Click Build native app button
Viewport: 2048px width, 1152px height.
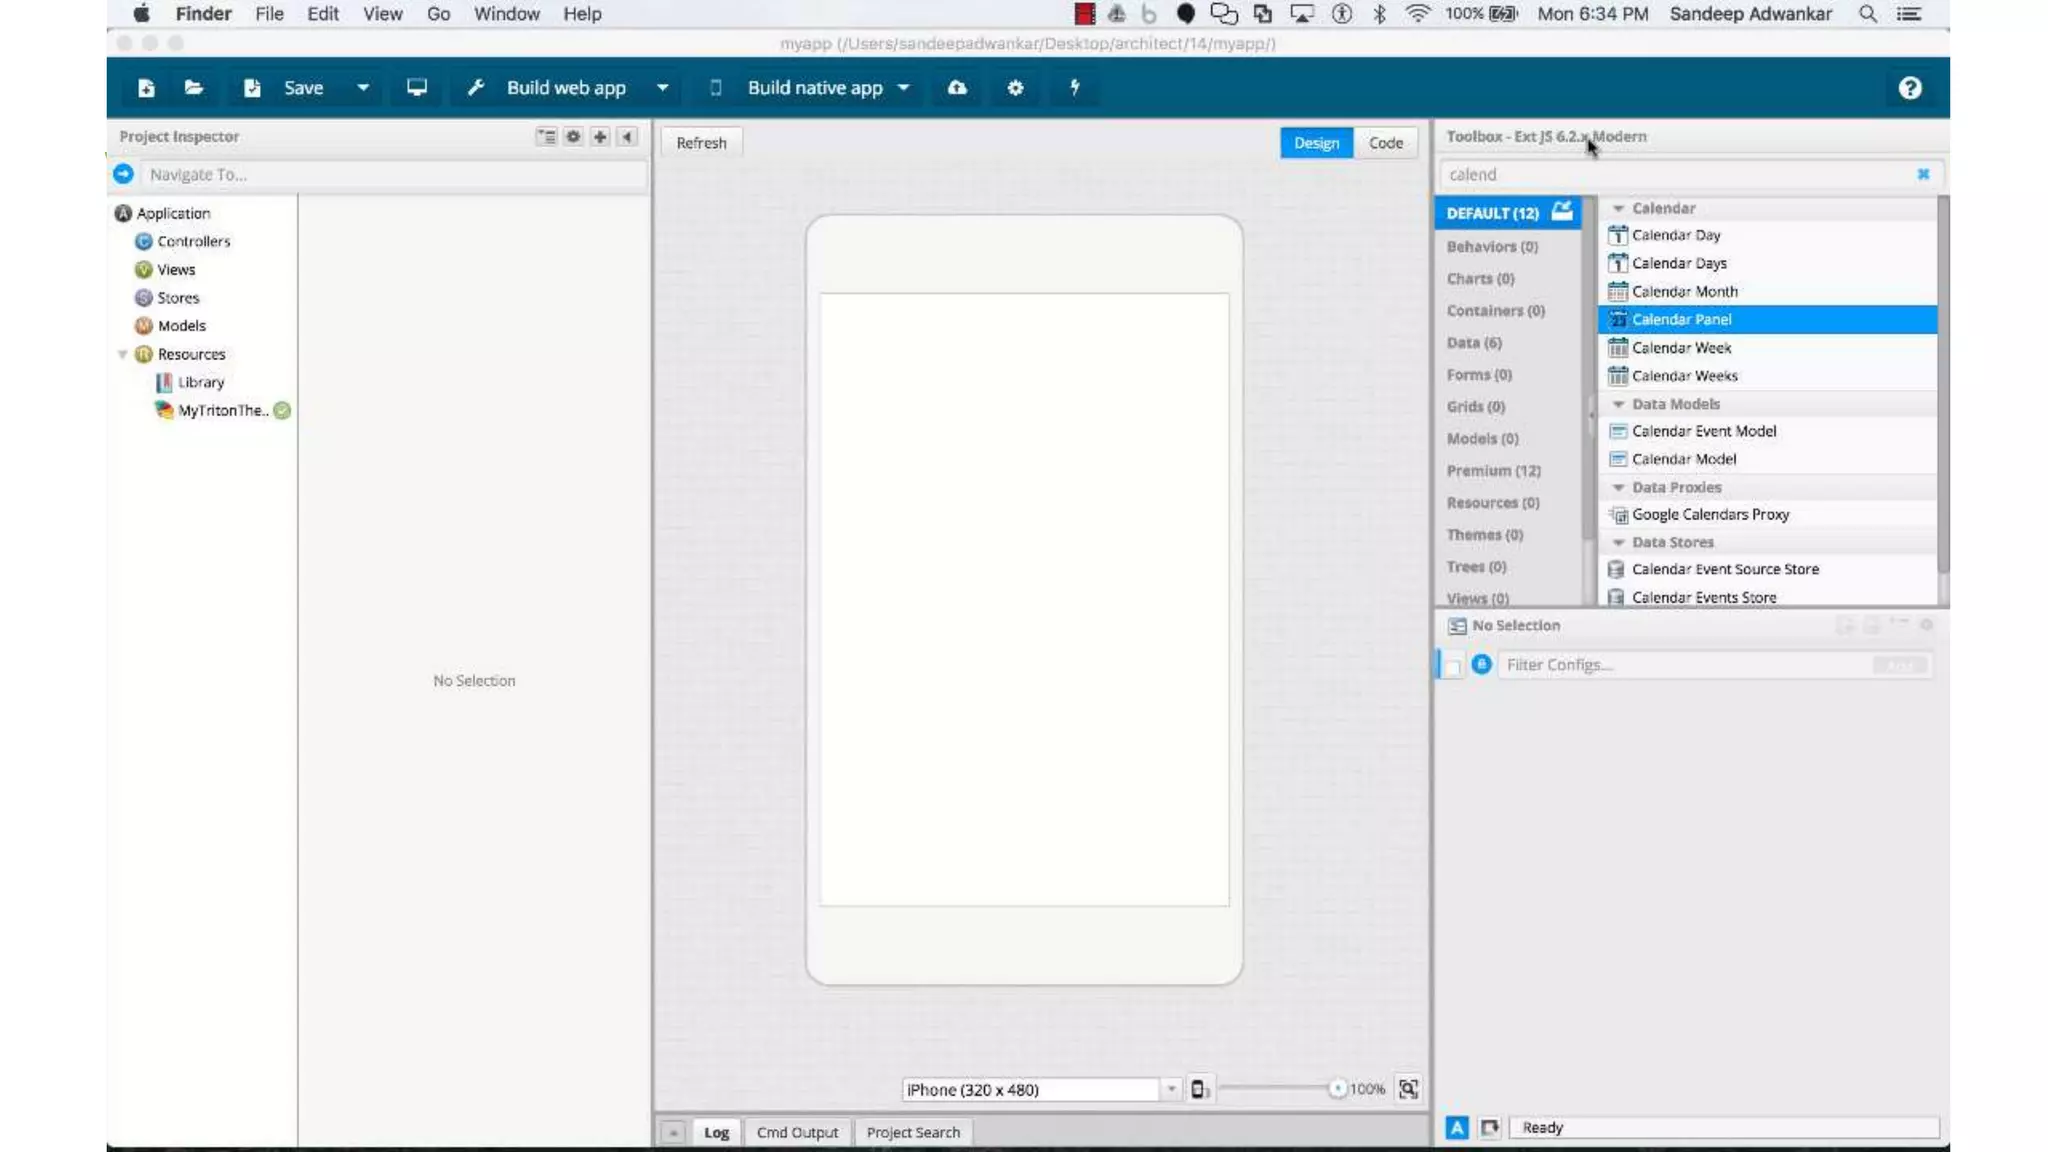pyautogui.click(x=797, y=88)
